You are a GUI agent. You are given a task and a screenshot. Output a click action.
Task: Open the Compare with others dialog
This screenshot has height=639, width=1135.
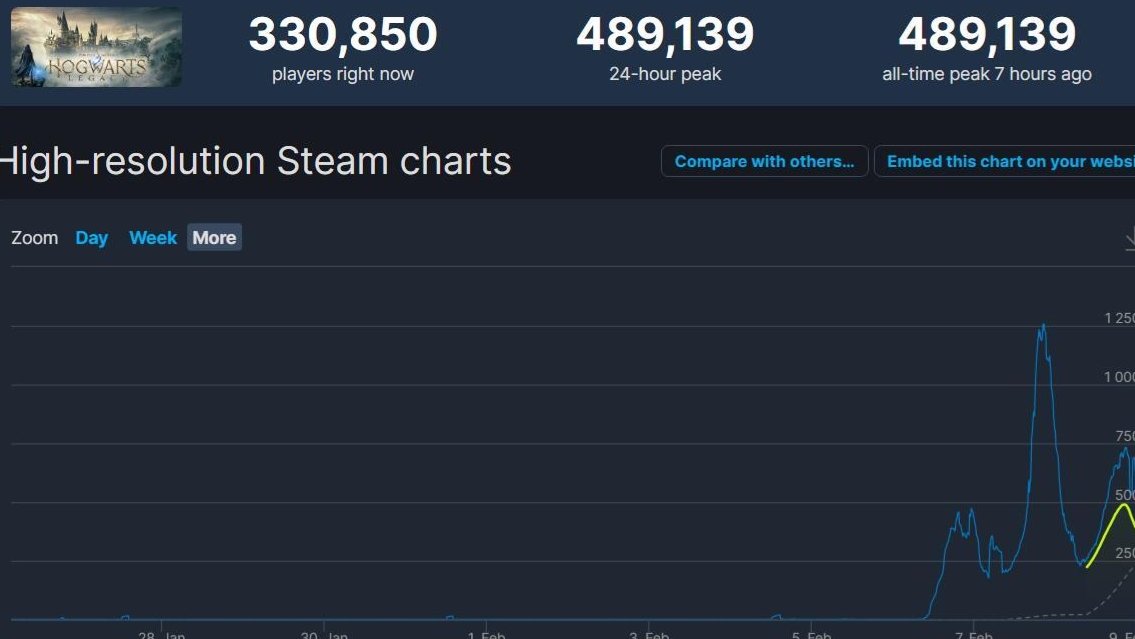[x=764, y=161]
